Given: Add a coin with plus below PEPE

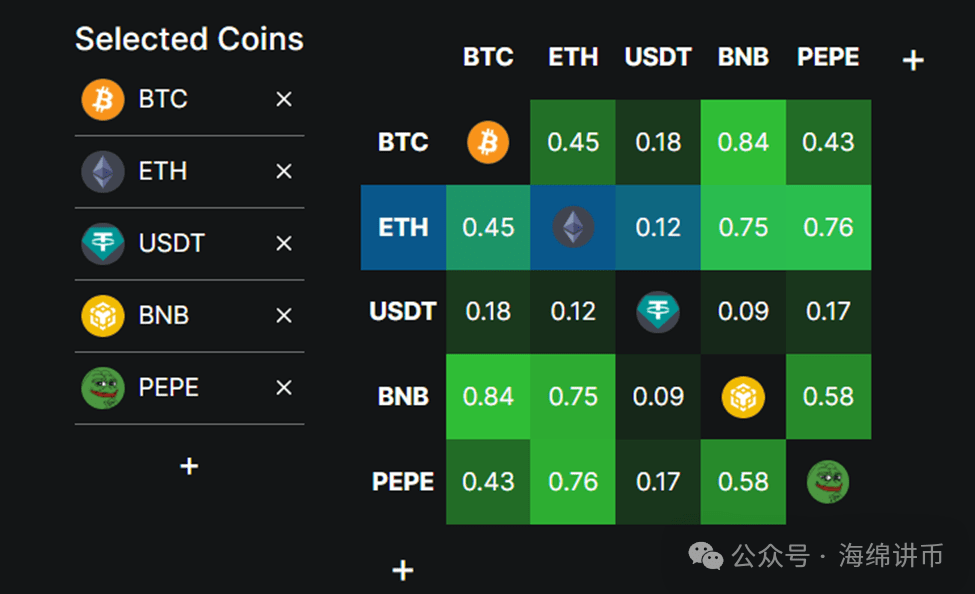Looking at the screenshot, I should (x=189, y=466).
